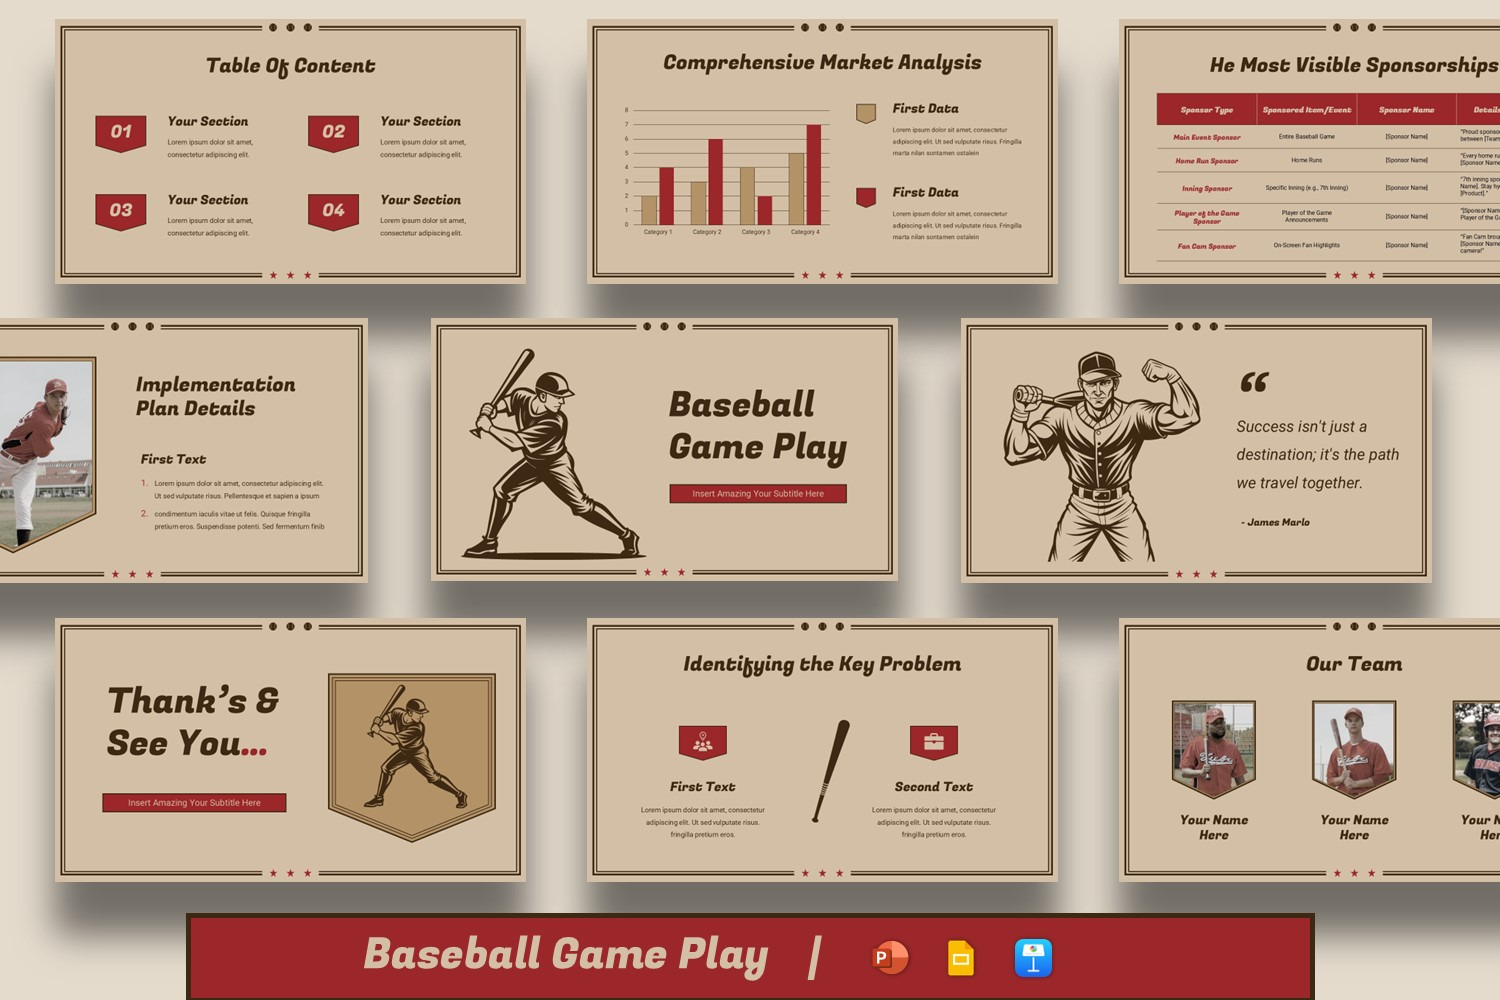The height and width of the screenshot is (1000, 1500).
Task: Click the PowerPoint icon in the bottom banner
Action: [889, 958]
